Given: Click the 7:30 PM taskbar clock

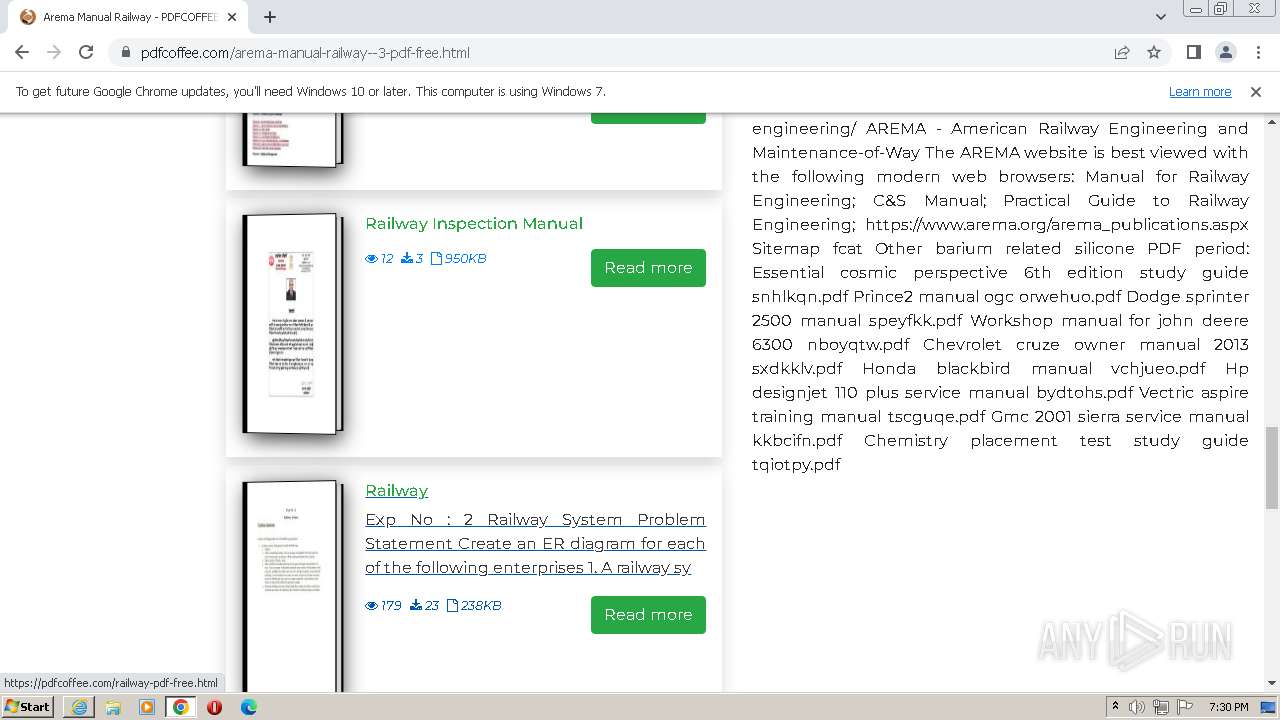Looking at the screenshot, I should 1229,707.
